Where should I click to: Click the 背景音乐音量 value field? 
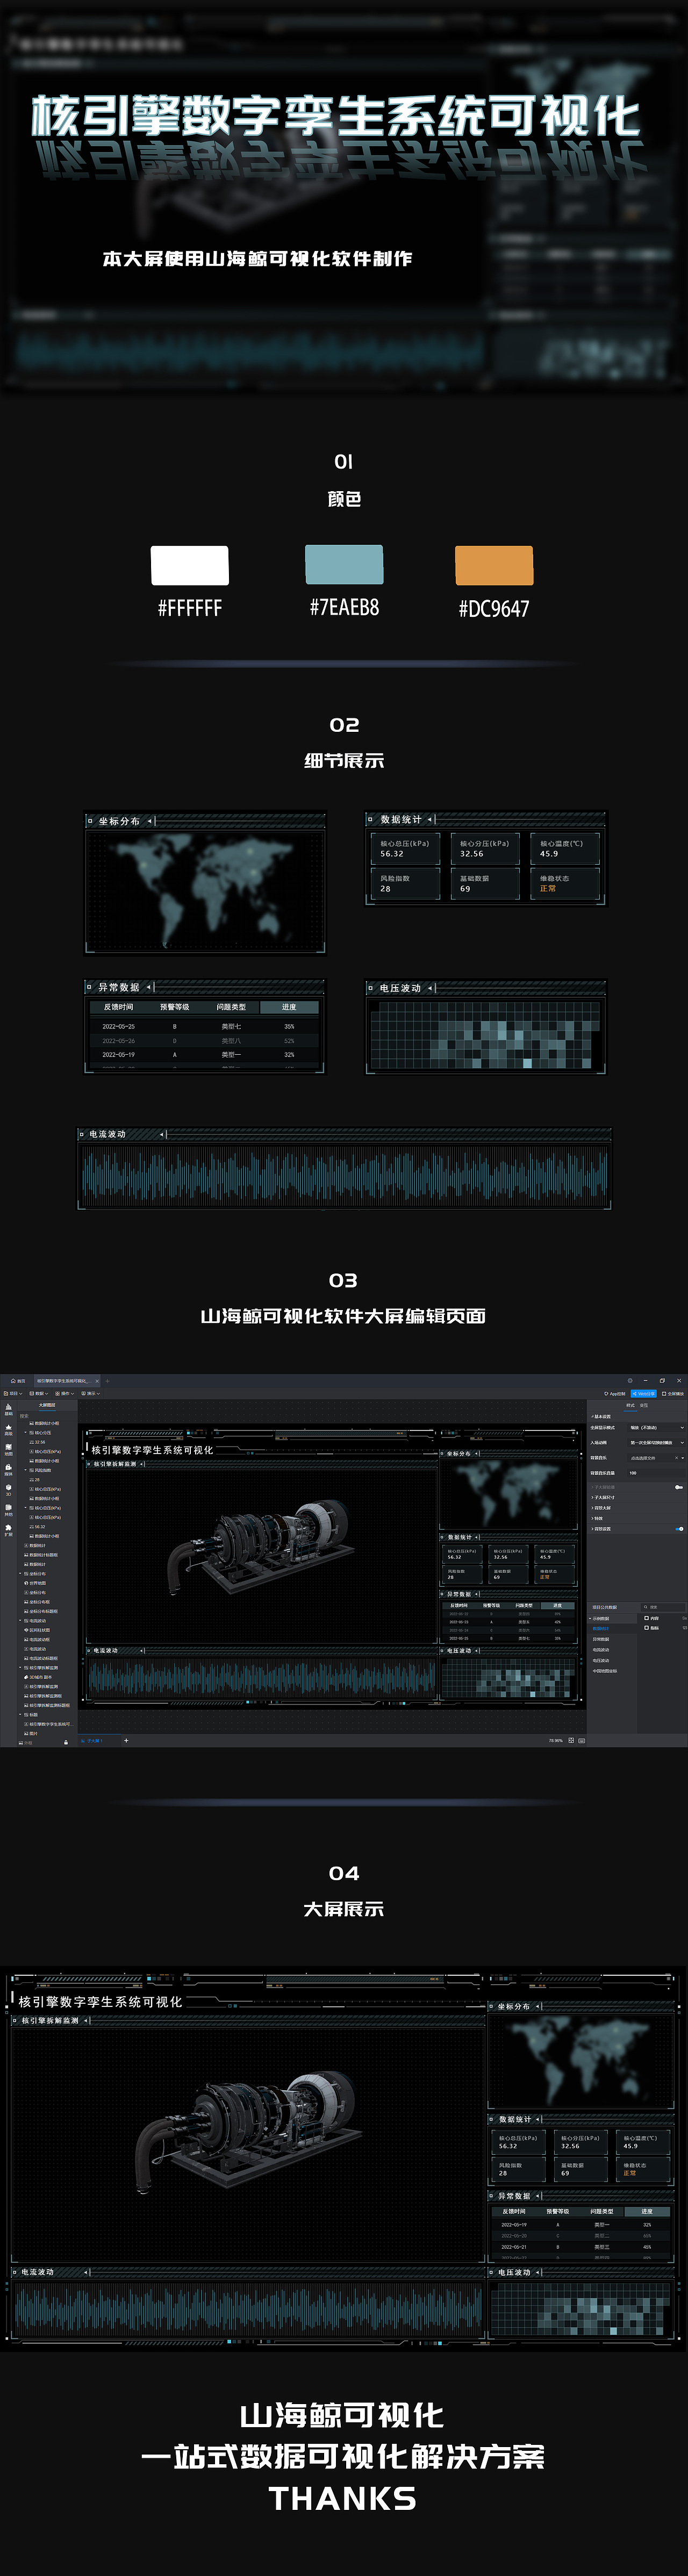tap(656, 1473)
